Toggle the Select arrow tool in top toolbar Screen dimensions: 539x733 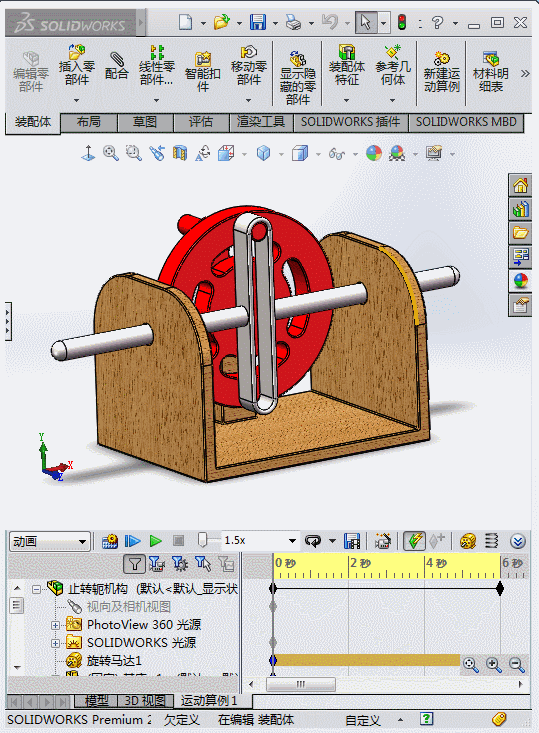tap(366, 22)
